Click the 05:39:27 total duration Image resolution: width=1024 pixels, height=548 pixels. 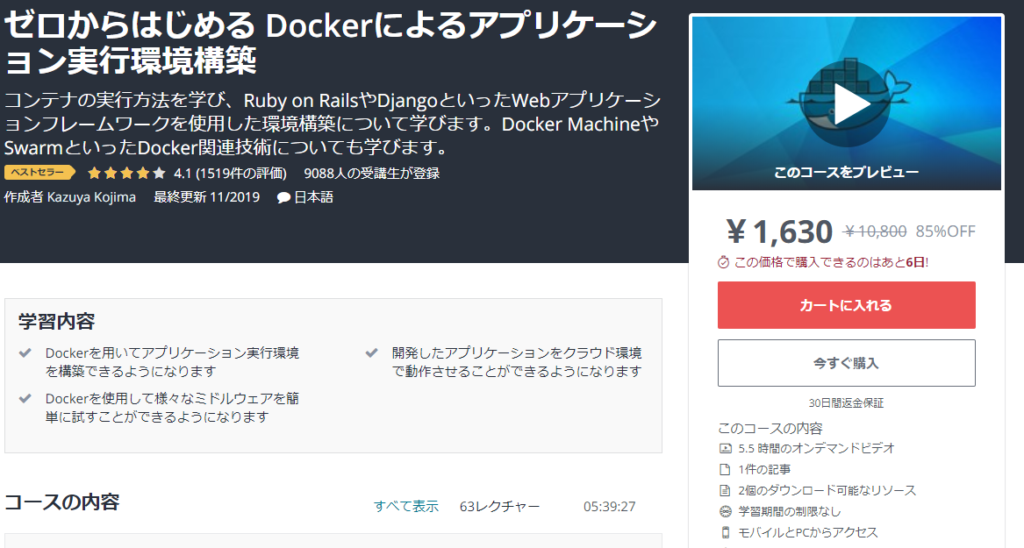click(609, 506)
